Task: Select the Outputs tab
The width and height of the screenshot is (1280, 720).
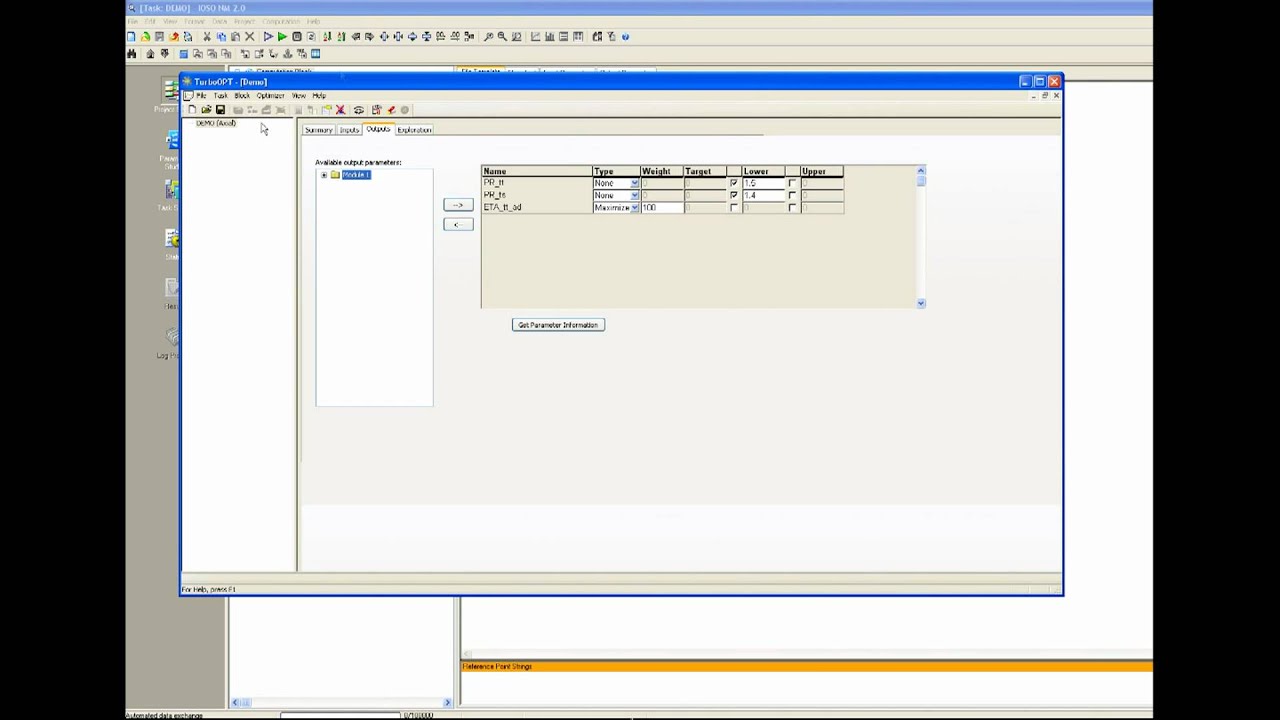Action: coord(378,129)
